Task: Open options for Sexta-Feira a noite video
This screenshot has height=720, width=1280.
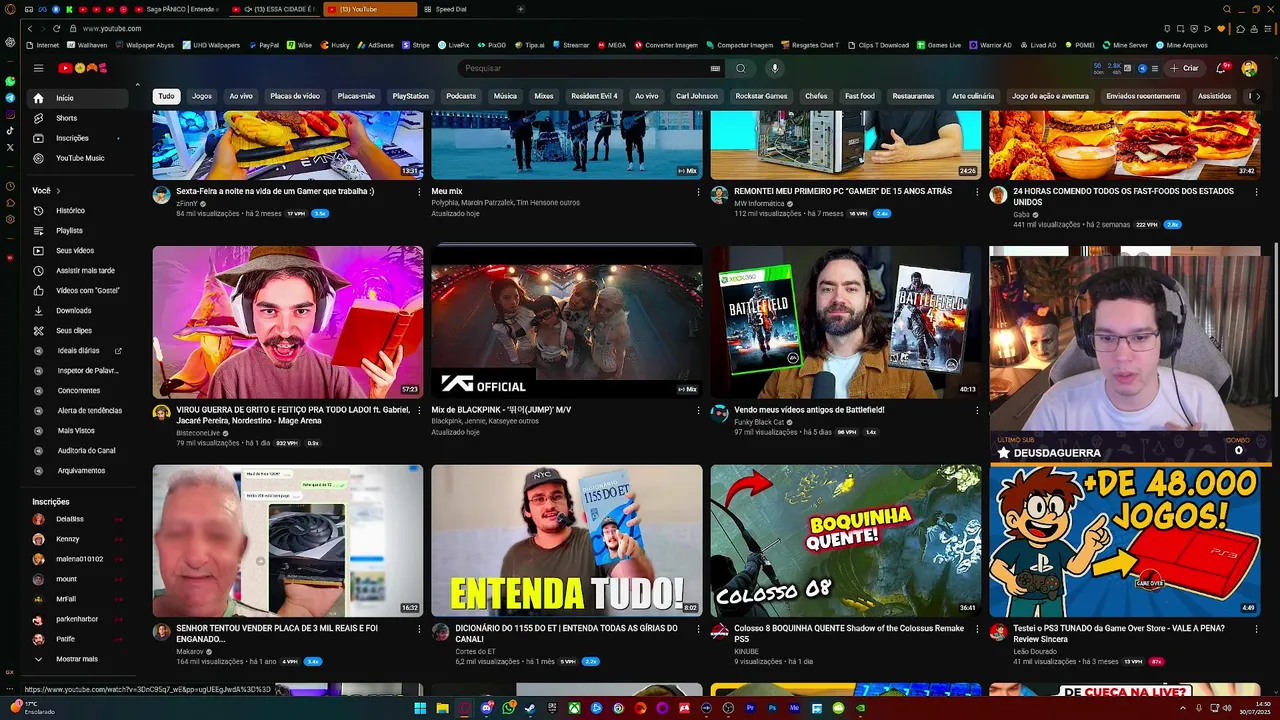Action: click(419, 192)
